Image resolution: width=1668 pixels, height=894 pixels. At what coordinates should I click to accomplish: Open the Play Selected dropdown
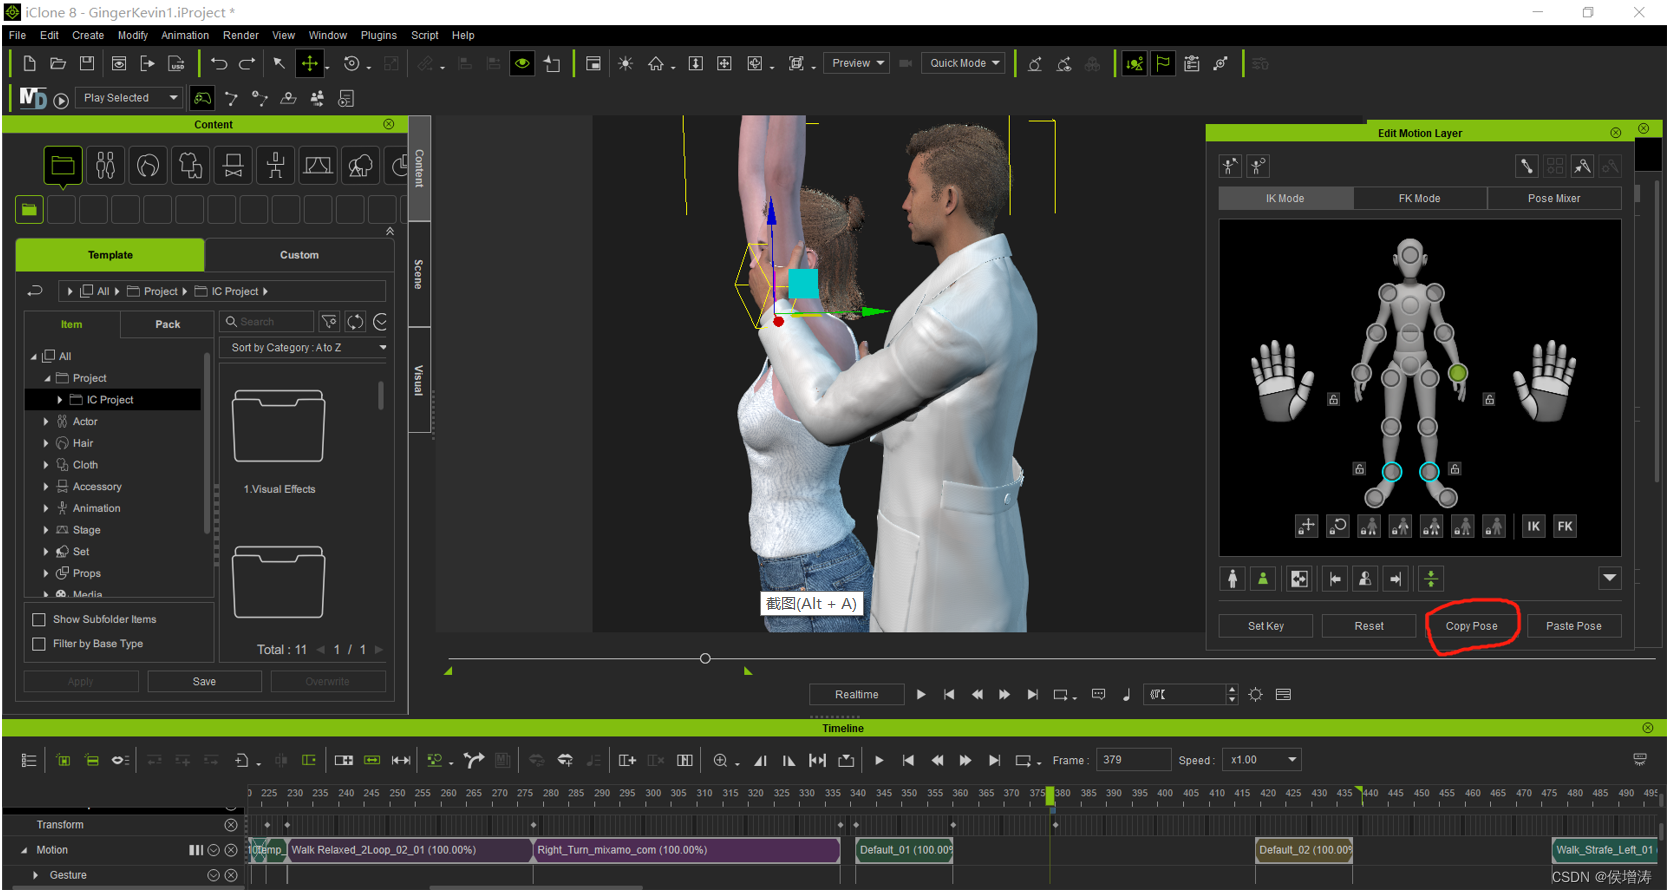click(x=130, y=98)
